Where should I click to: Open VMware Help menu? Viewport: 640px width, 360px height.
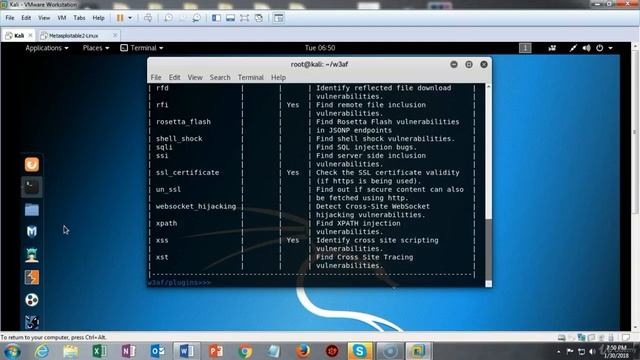click(98, 18)
